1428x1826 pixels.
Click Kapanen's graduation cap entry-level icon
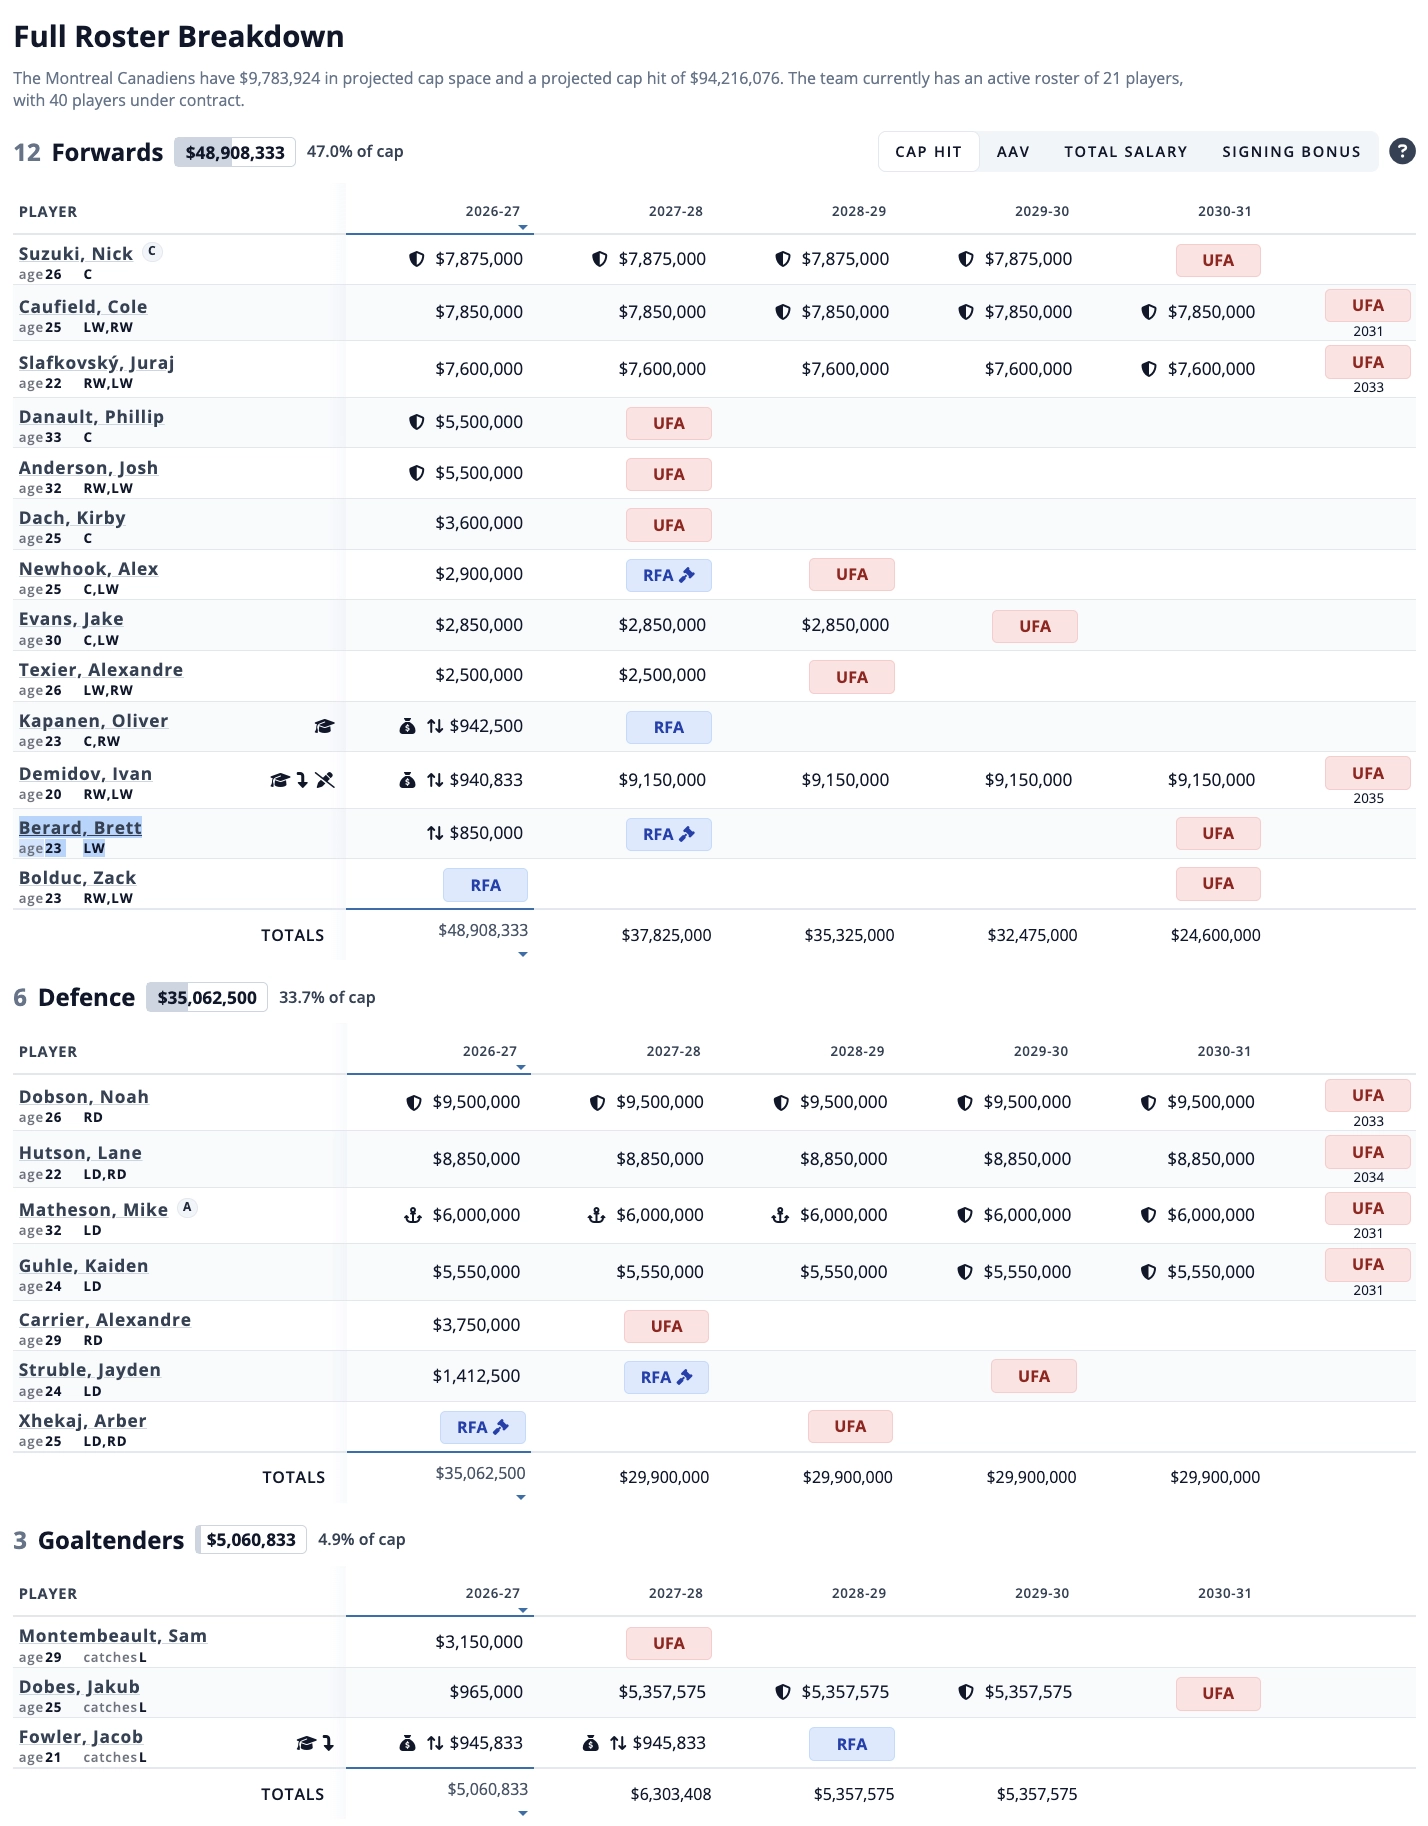pos(324,726)
